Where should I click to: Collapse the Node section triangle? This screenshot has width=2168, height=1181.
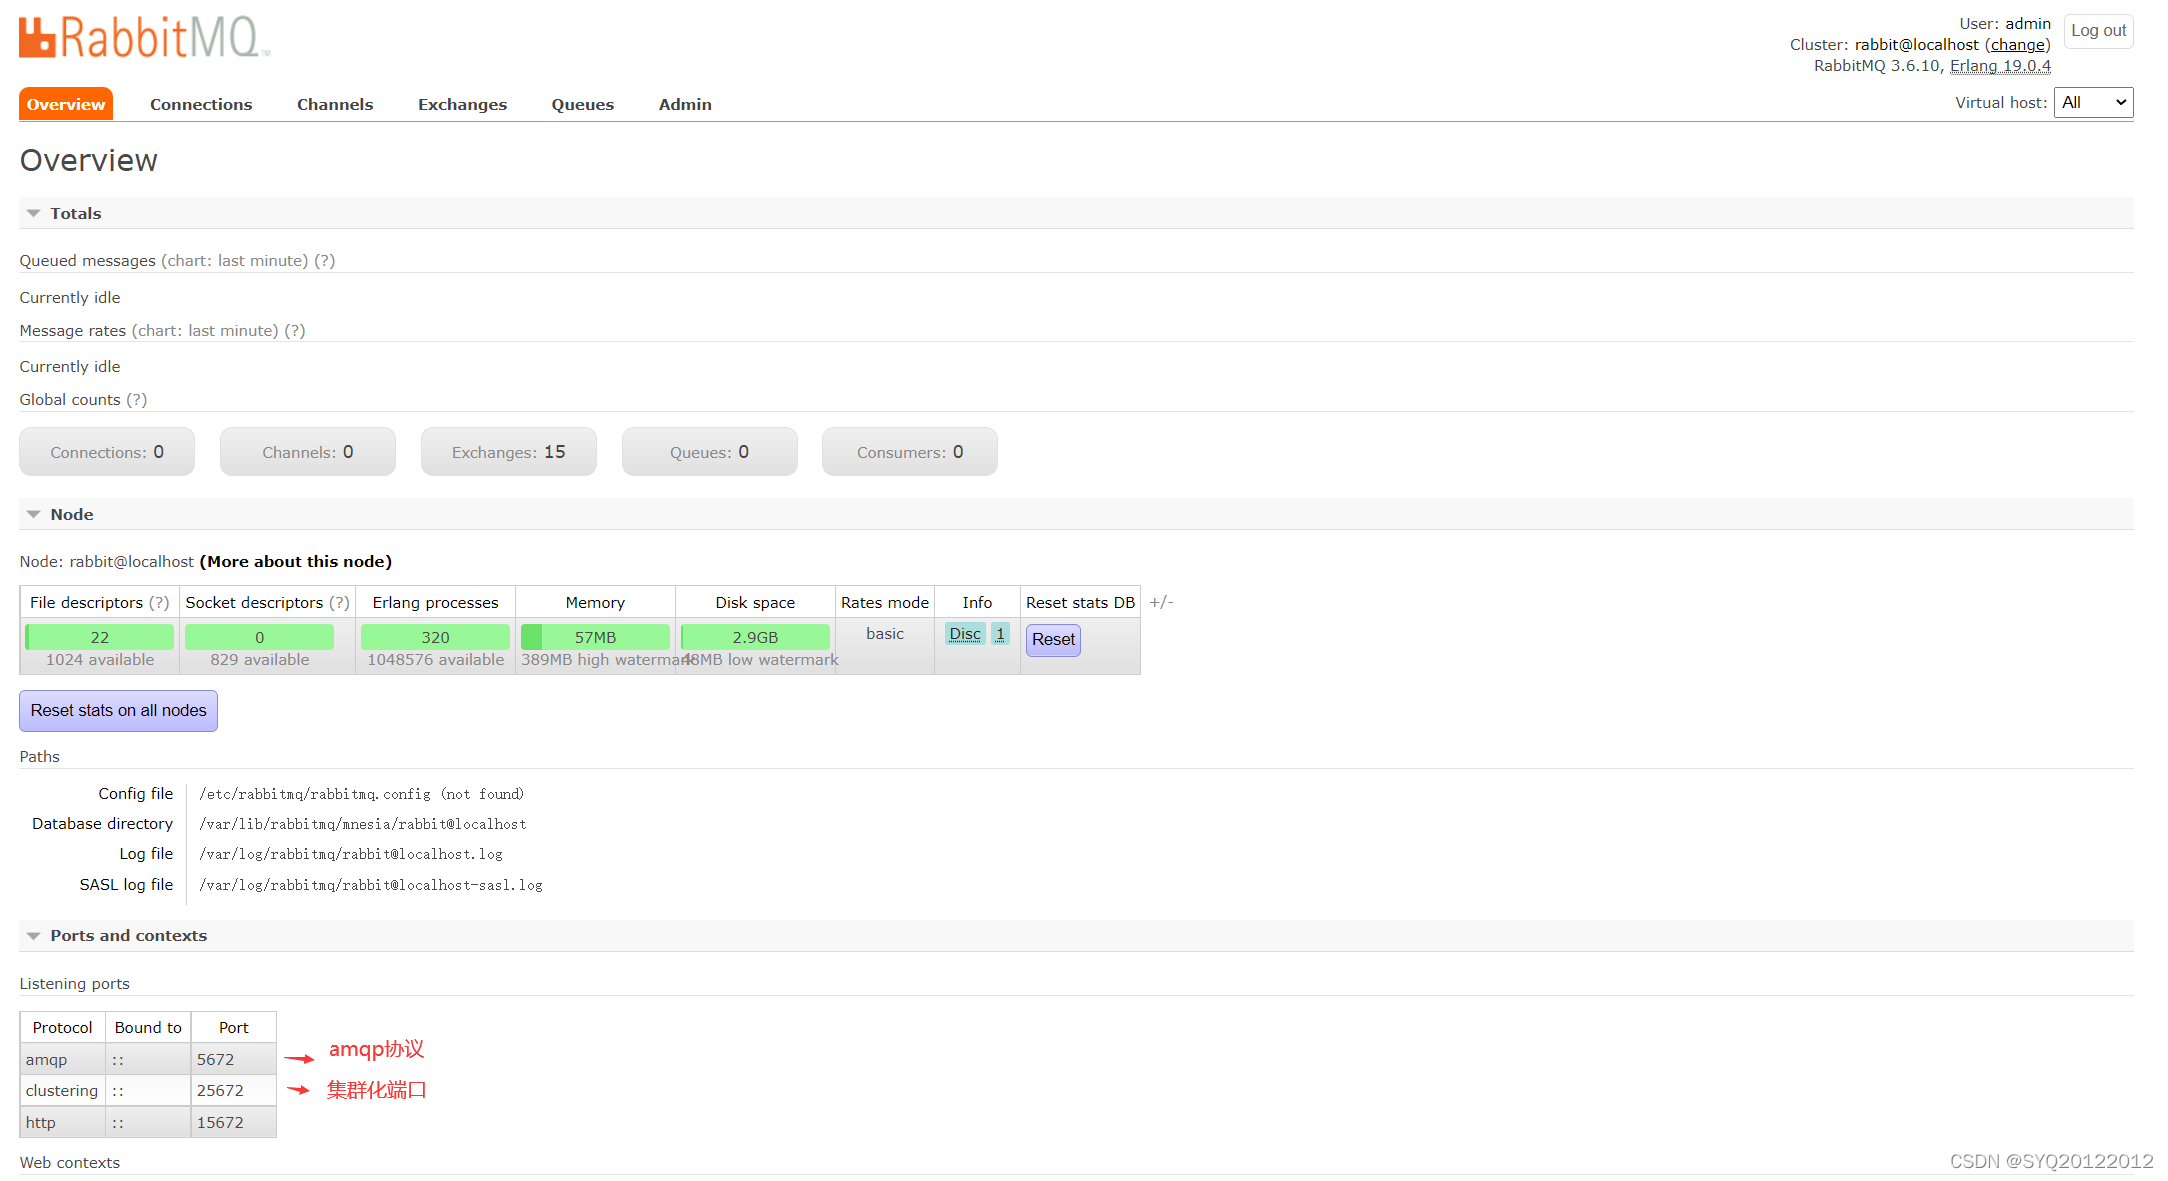[x=33, y=515]
